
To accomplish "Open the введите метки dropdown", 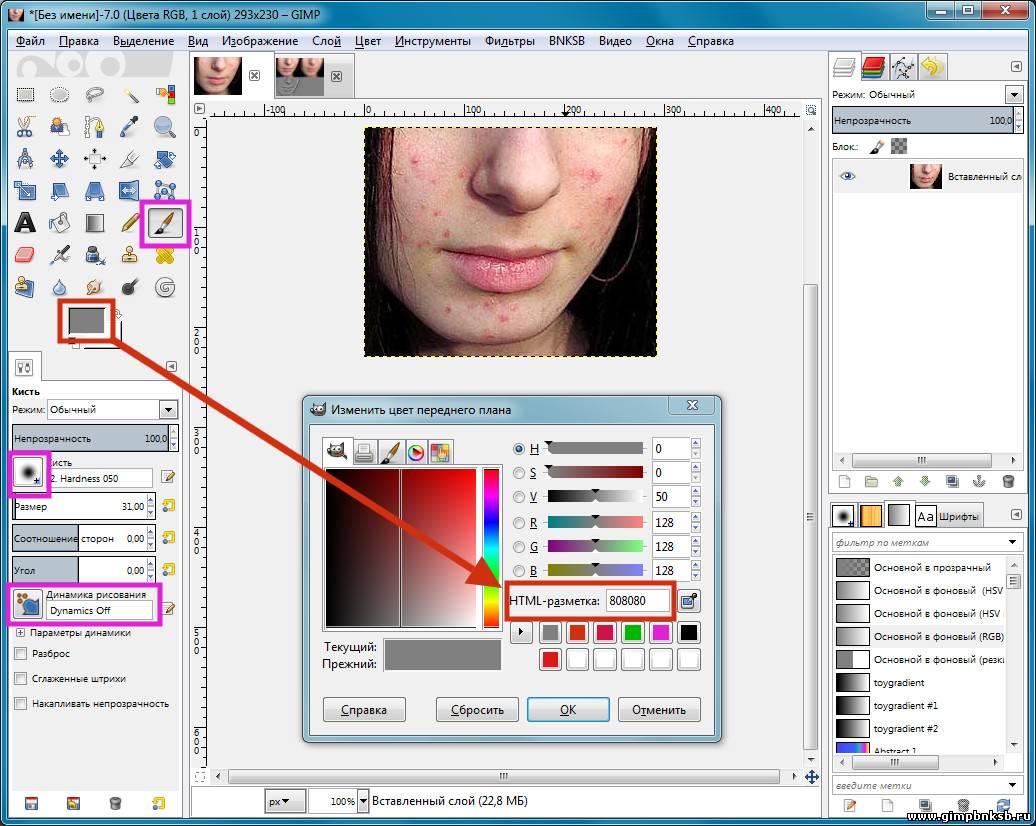I will click(1012, 785).
